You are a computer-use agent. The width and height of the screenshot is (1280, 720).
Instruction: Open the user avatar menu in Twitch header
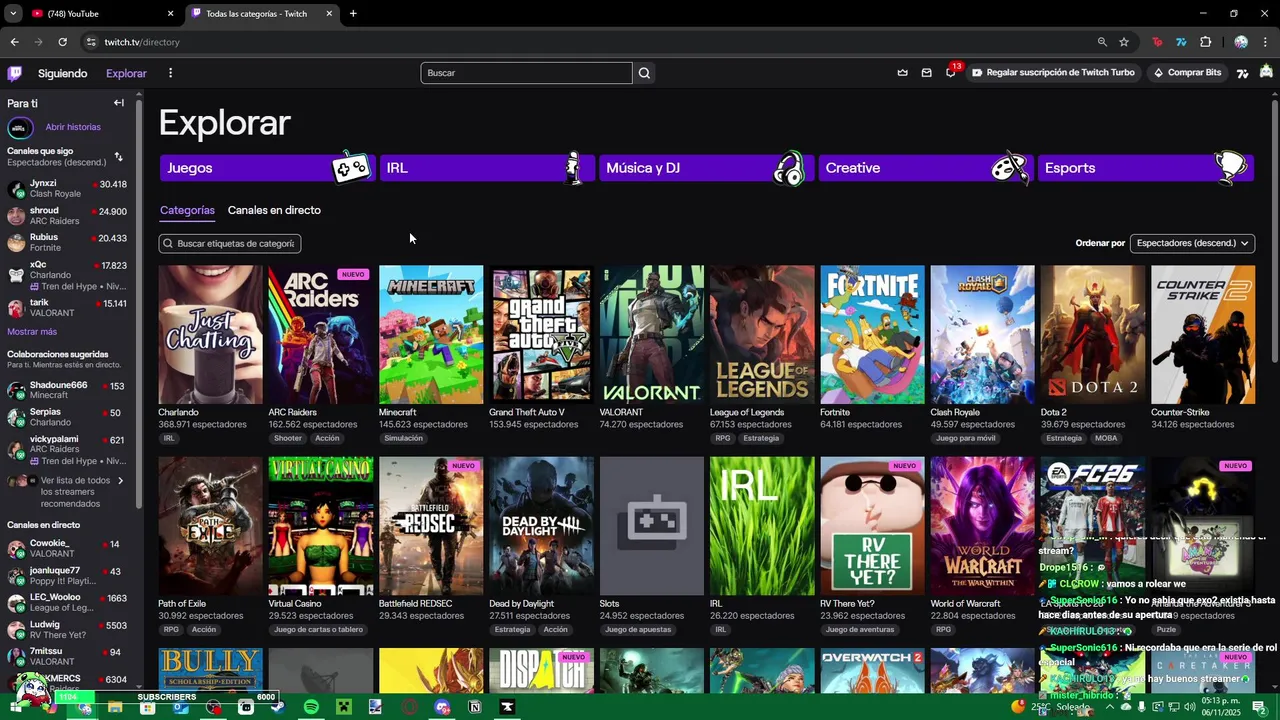click(1266, 72)
